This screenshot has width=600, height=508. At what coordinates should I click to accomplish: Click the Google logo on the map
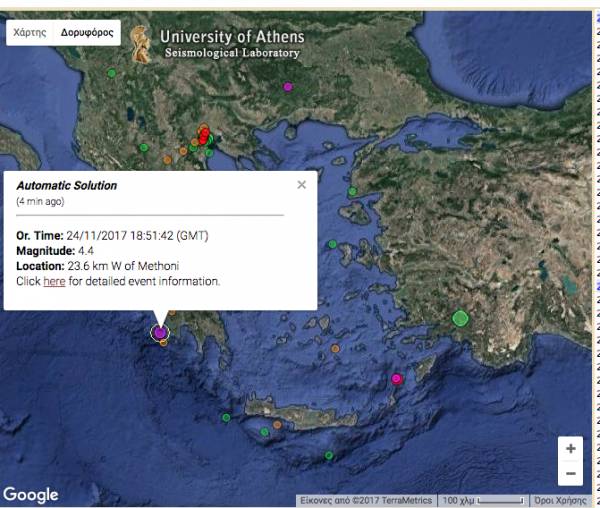tap(31, 495)
